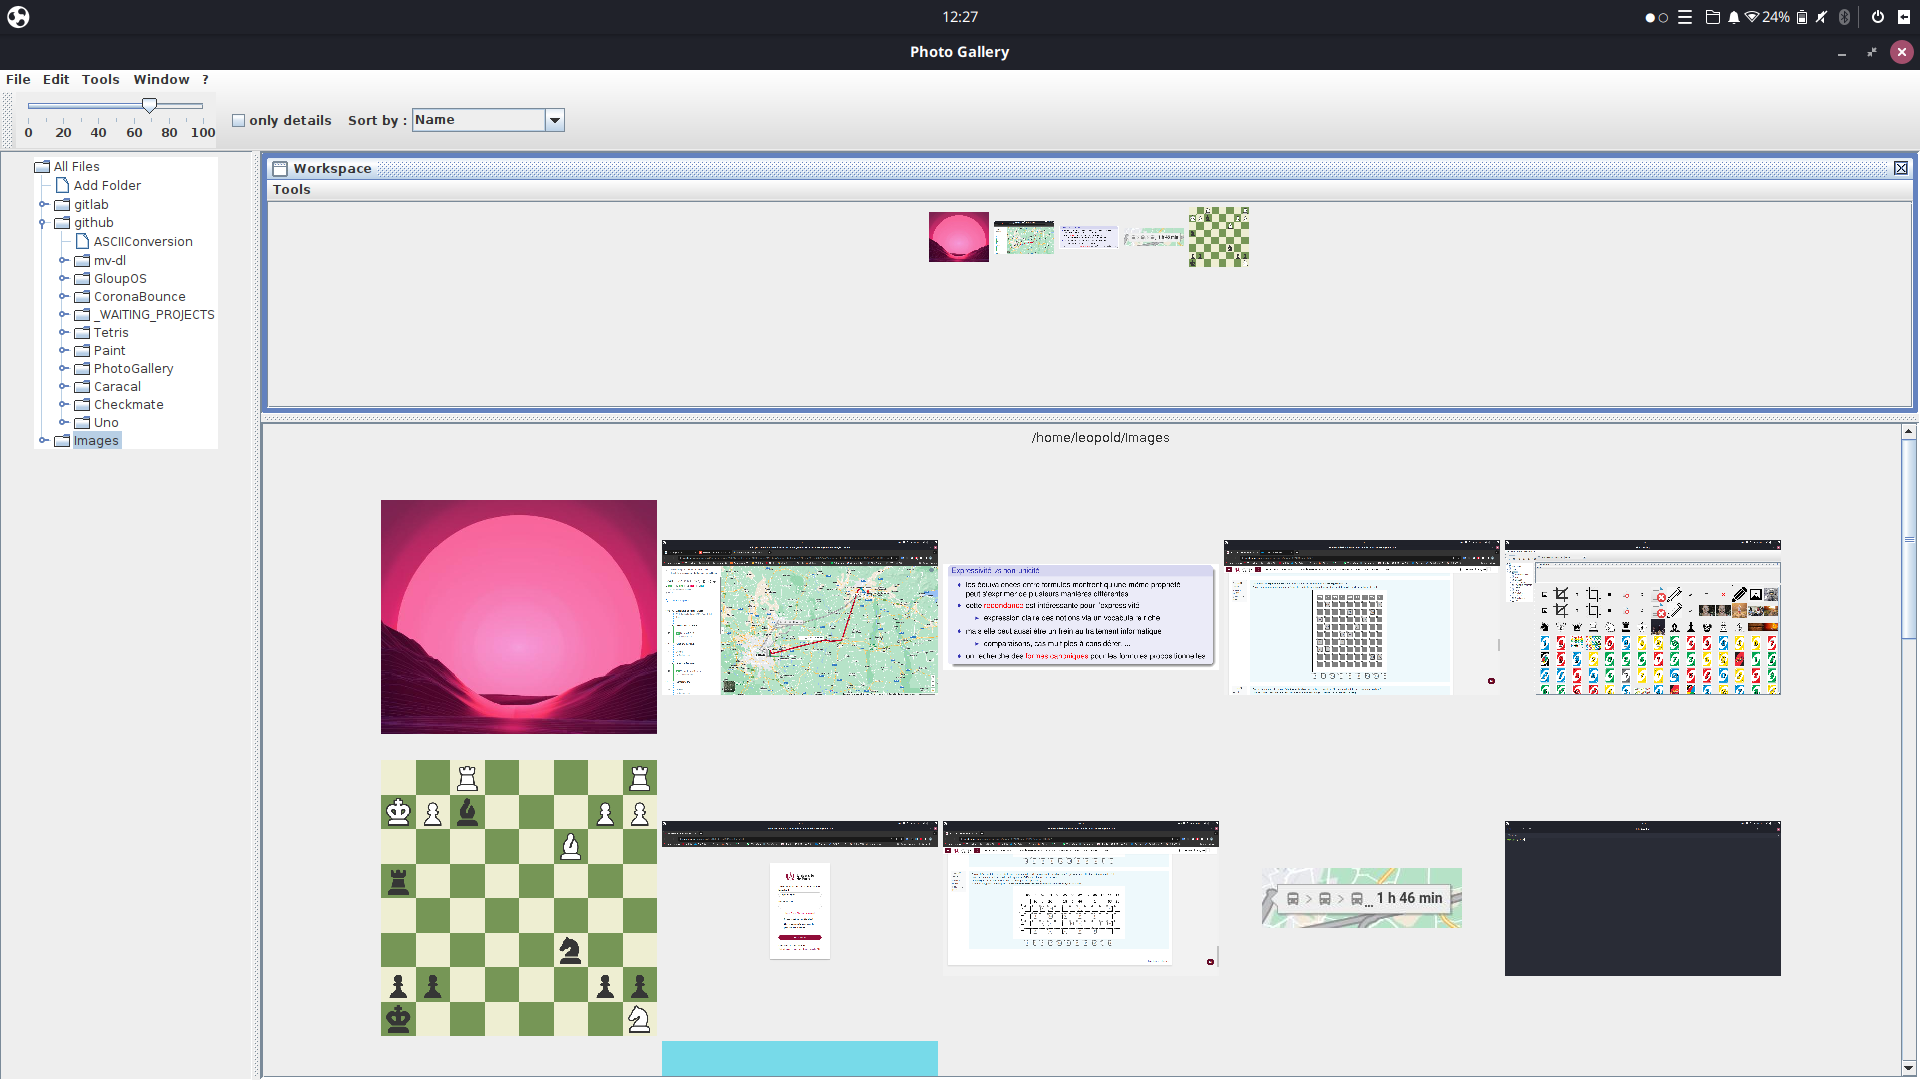The image size is (1920, 1080).
Task: Open the File menu
Action: point(18,80)
